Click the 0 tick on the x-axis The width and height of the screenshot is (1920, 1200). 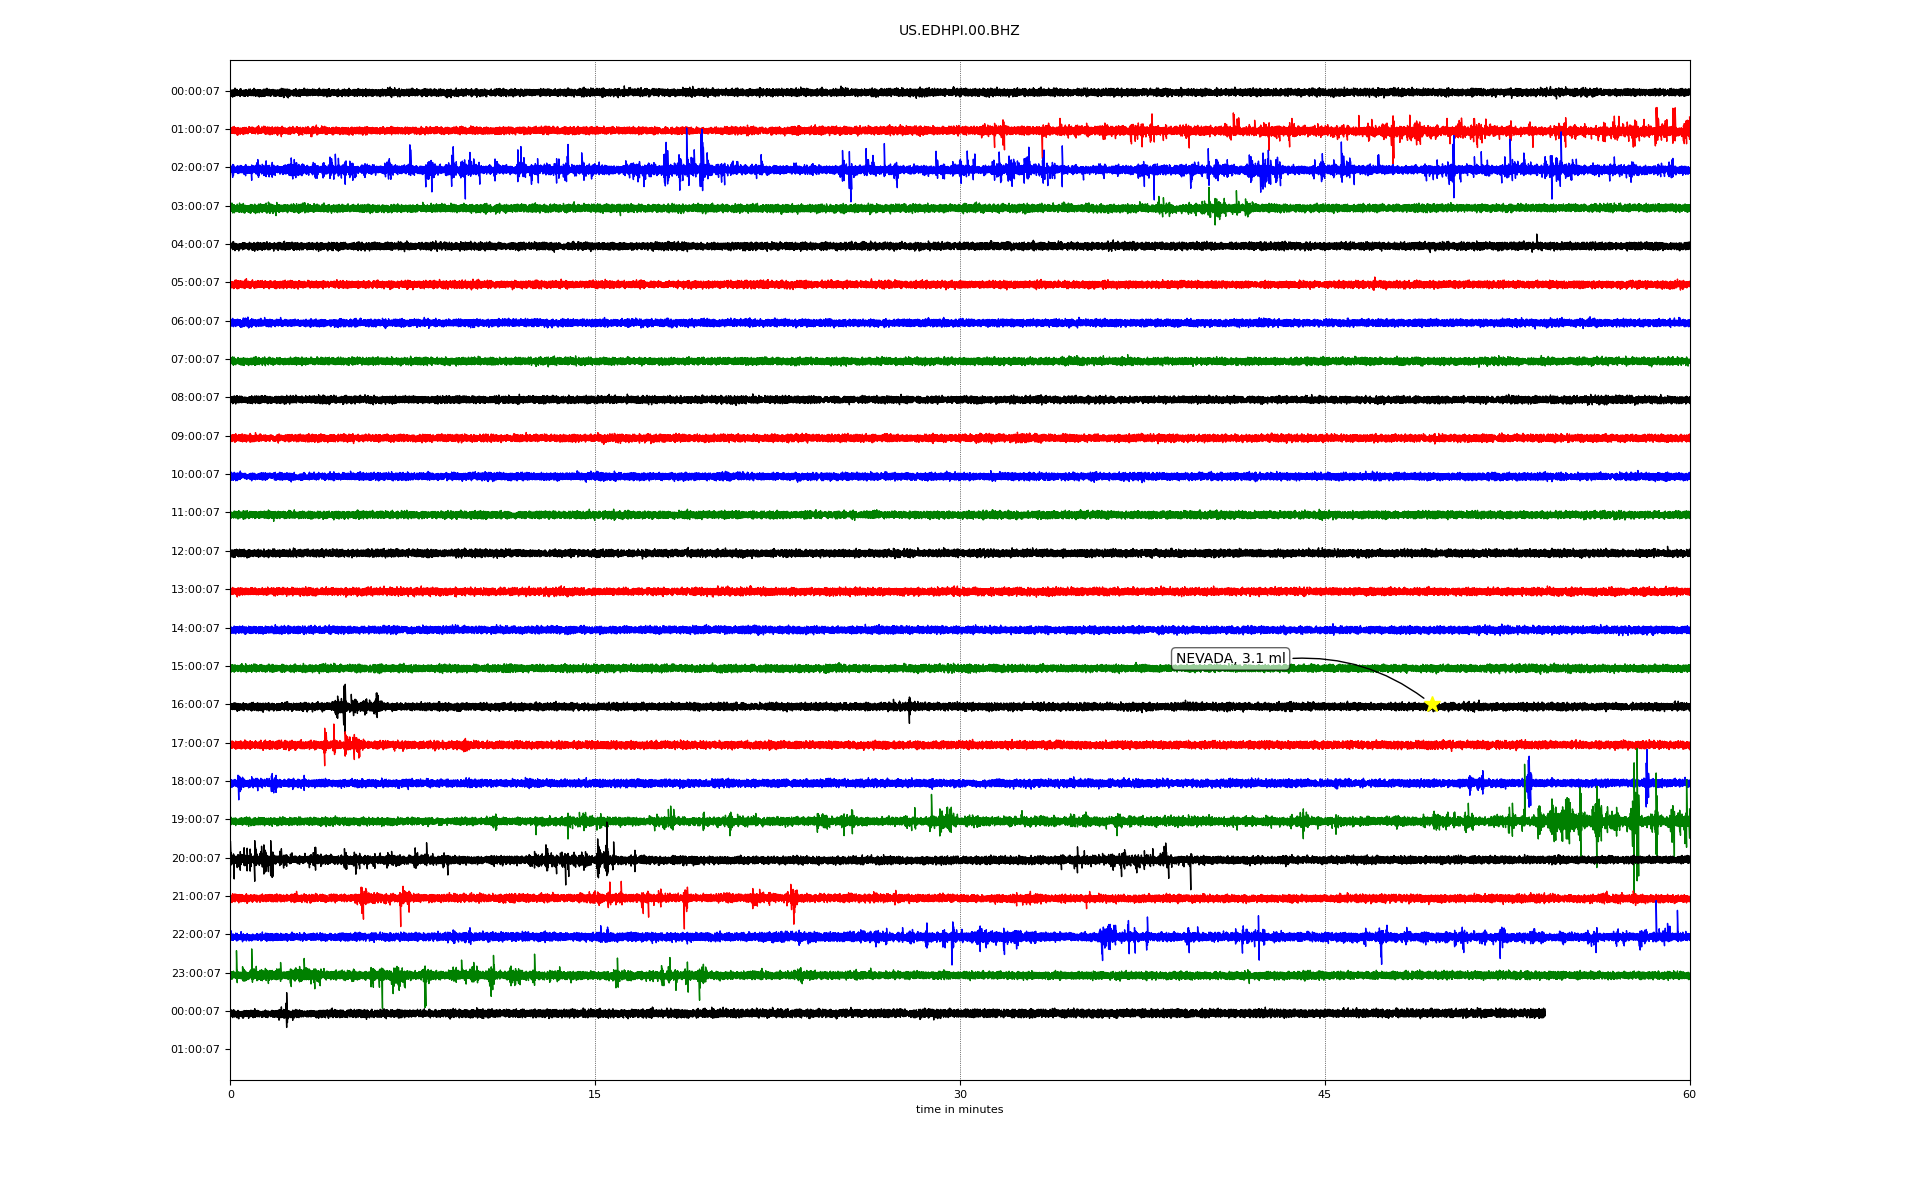click(231, 1094)
